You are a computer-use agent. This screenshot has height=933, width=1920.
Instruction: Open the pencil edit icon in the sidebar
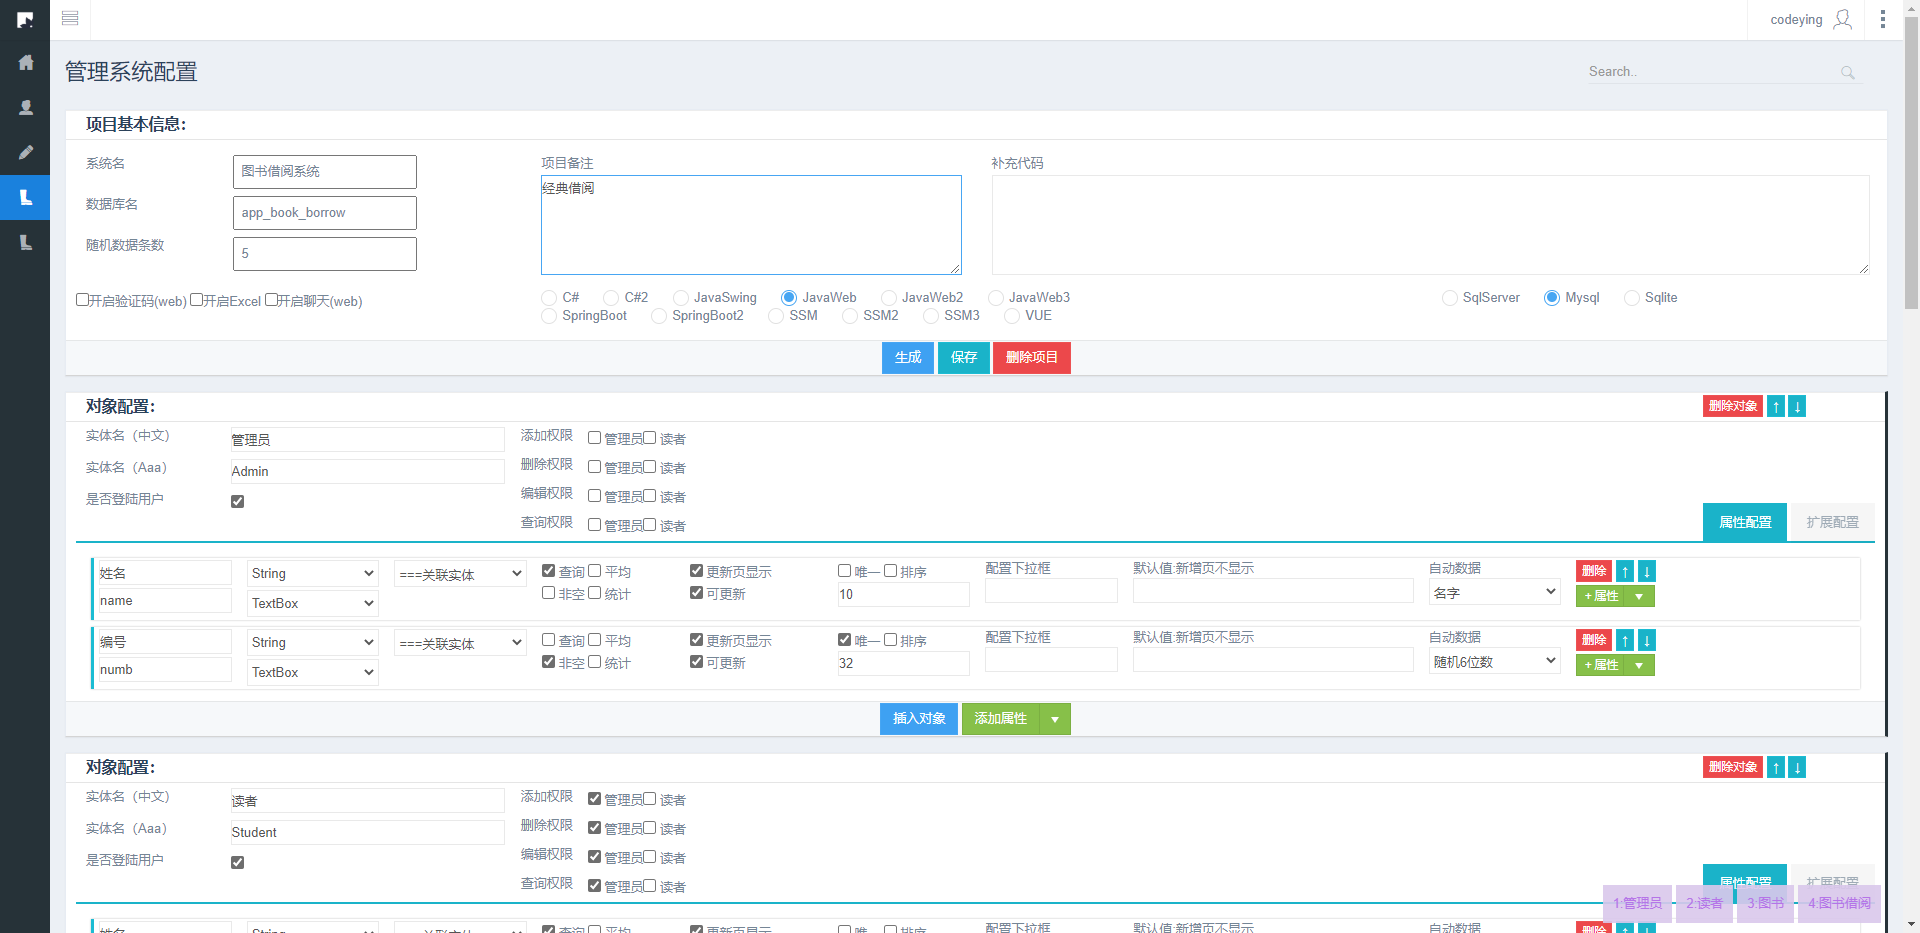tap(26, 152)
